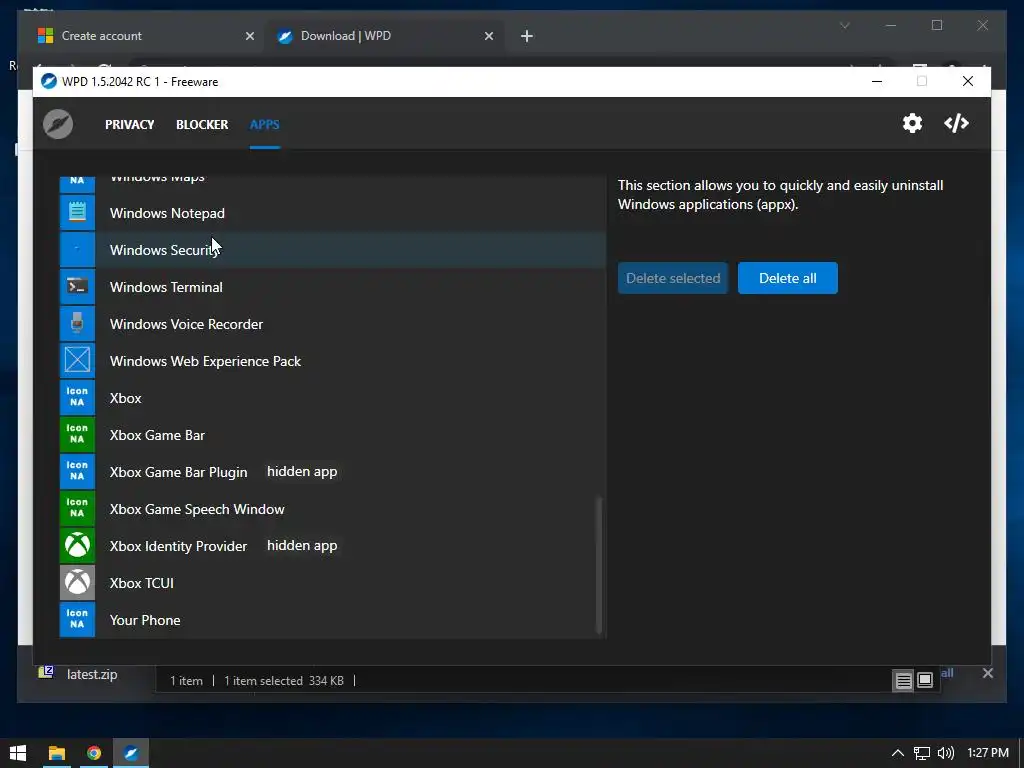Select the Windows Voice Recorder microphone icon
Viewport: 1024px width, 768px height.
[x=77, y=324]
